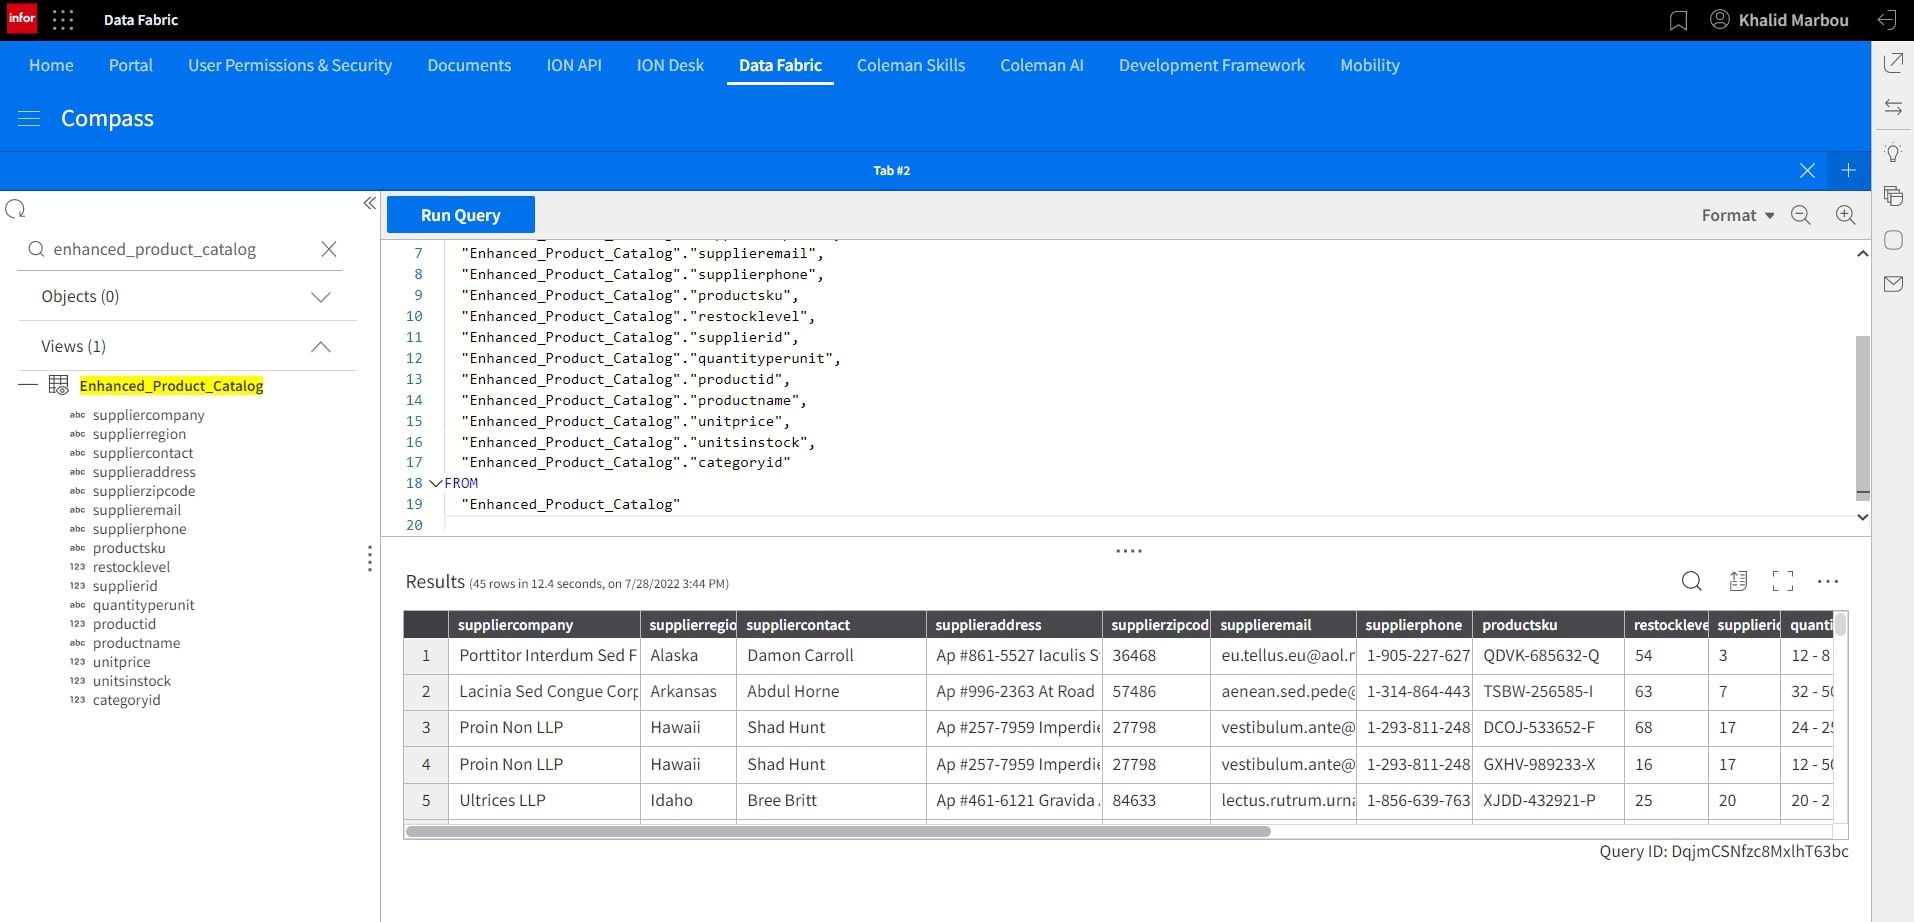Viewport: 1914px width, 922px height.
Task: Switch to the Documents tab
Action: click(x=469, y=65)
